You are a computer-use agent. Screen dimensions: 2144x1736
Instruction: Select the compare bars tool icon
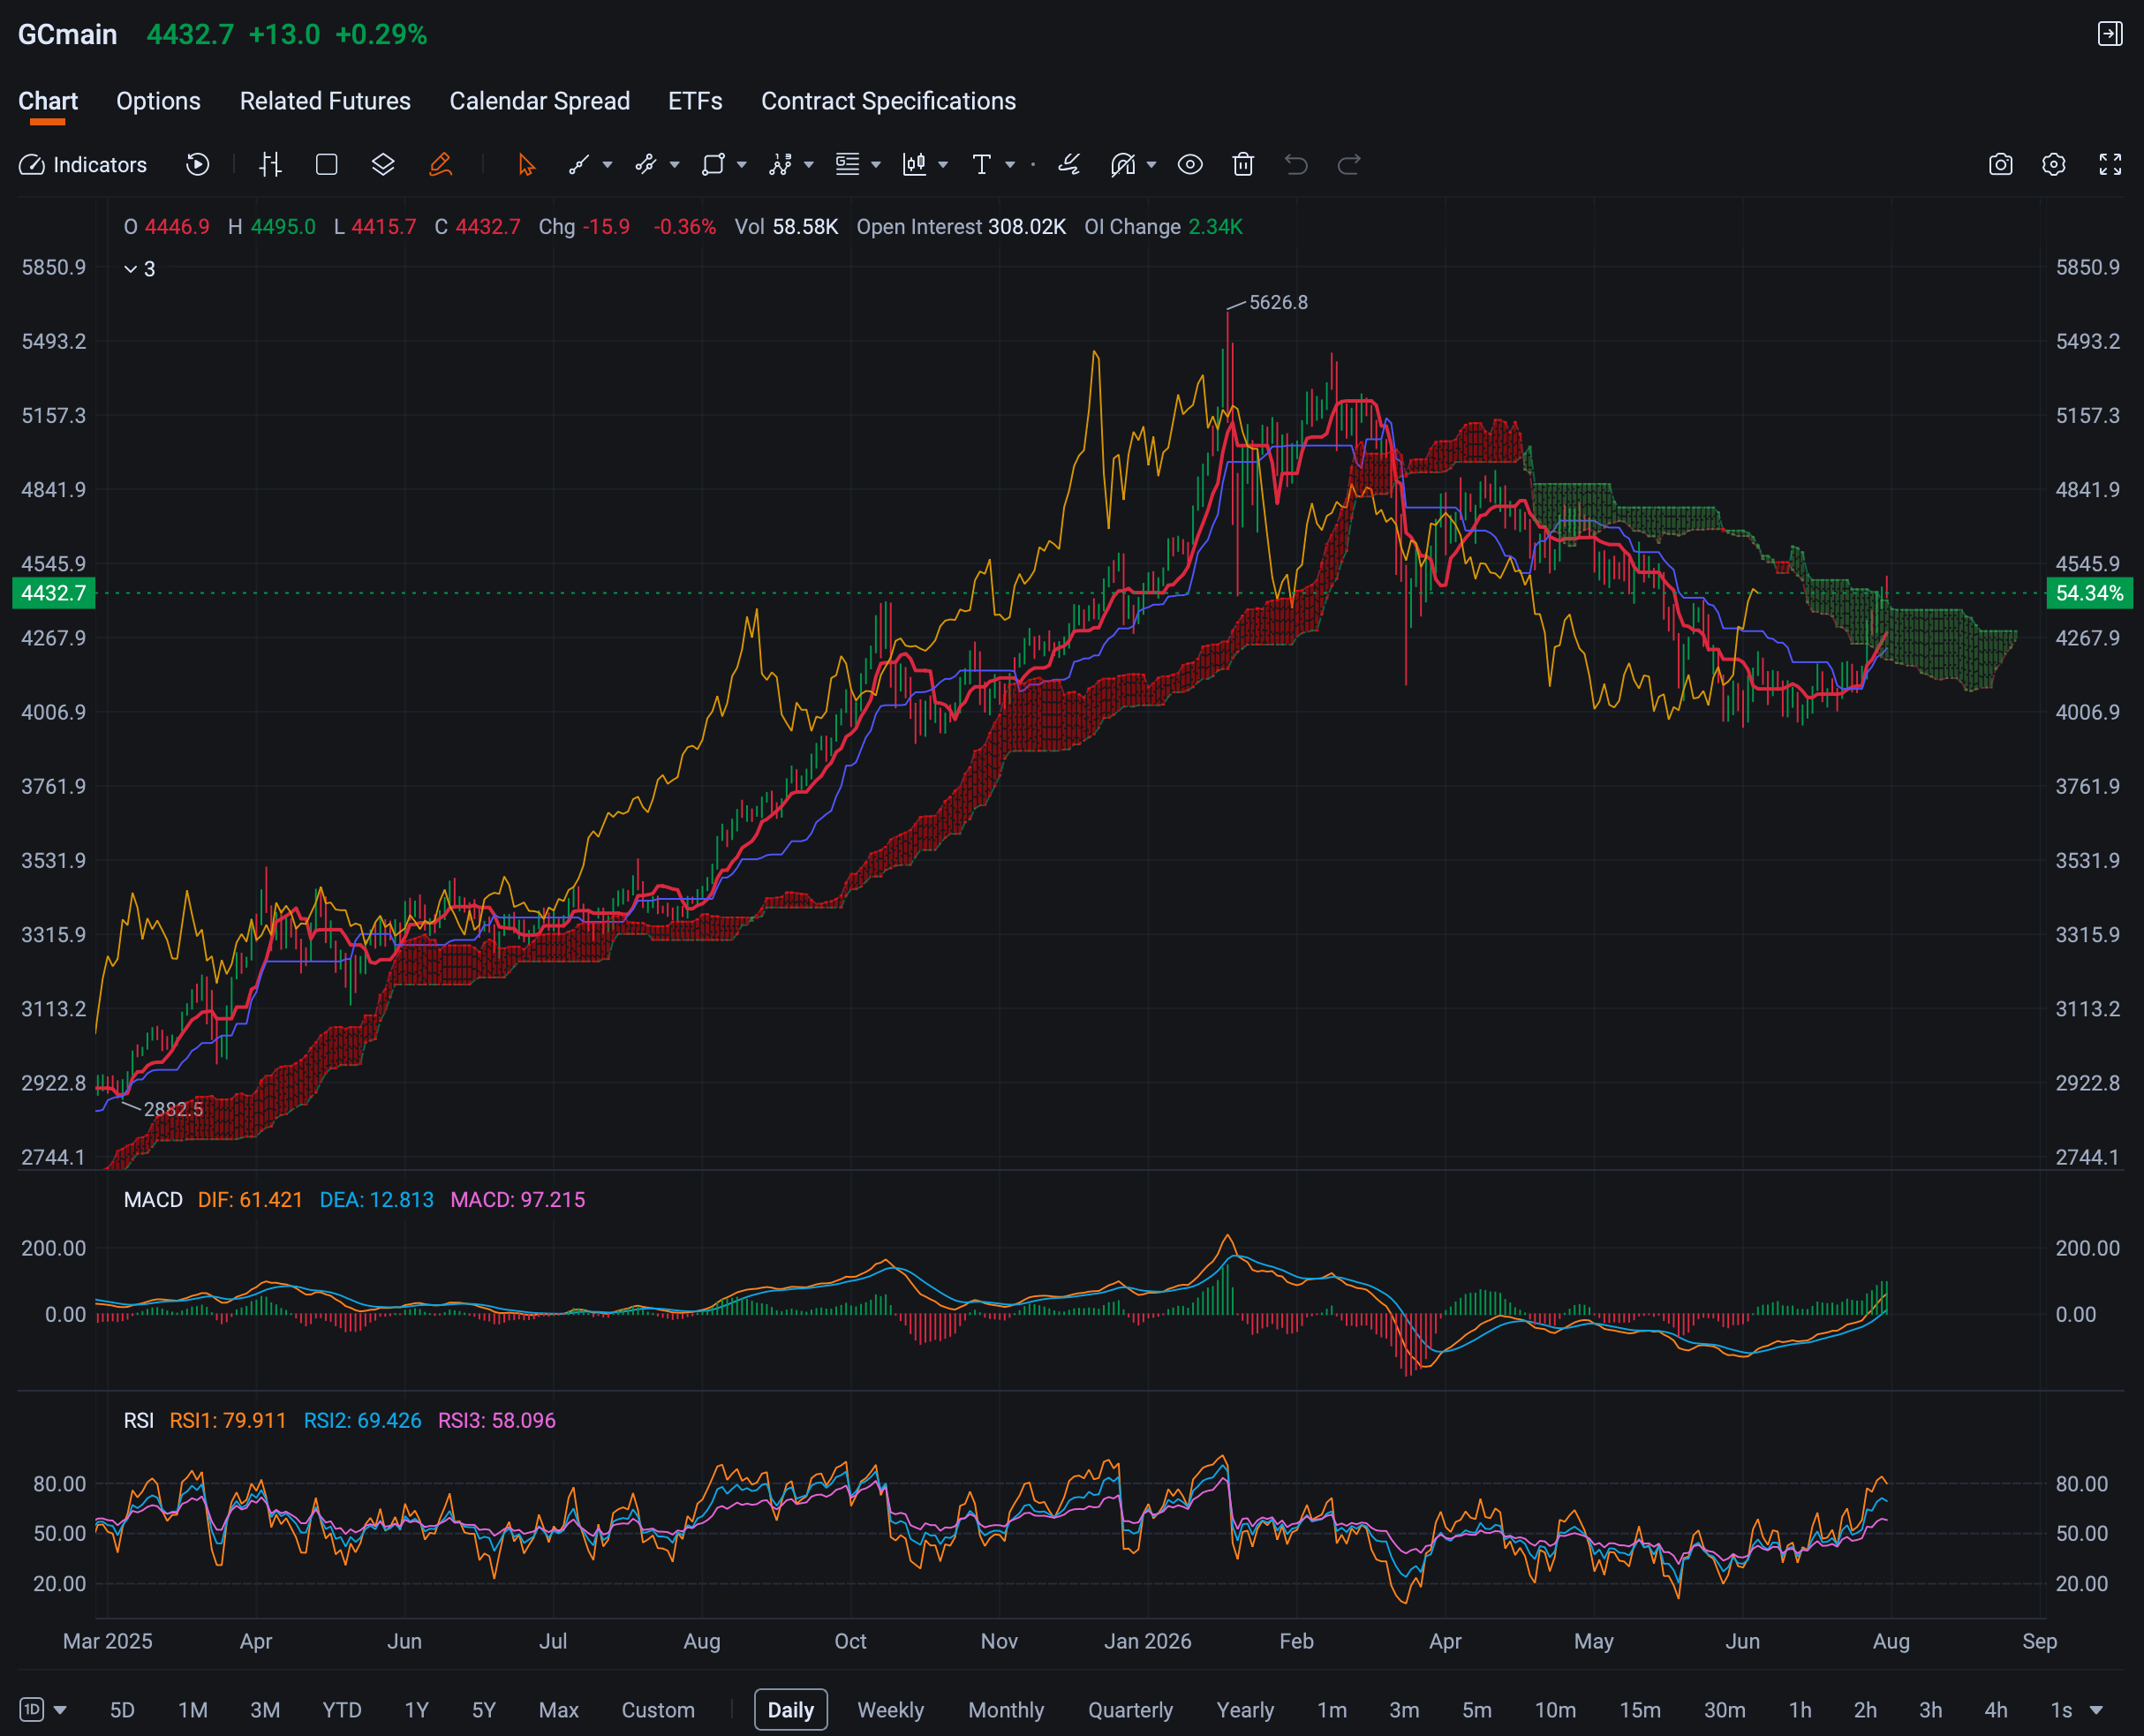(270, 165)
